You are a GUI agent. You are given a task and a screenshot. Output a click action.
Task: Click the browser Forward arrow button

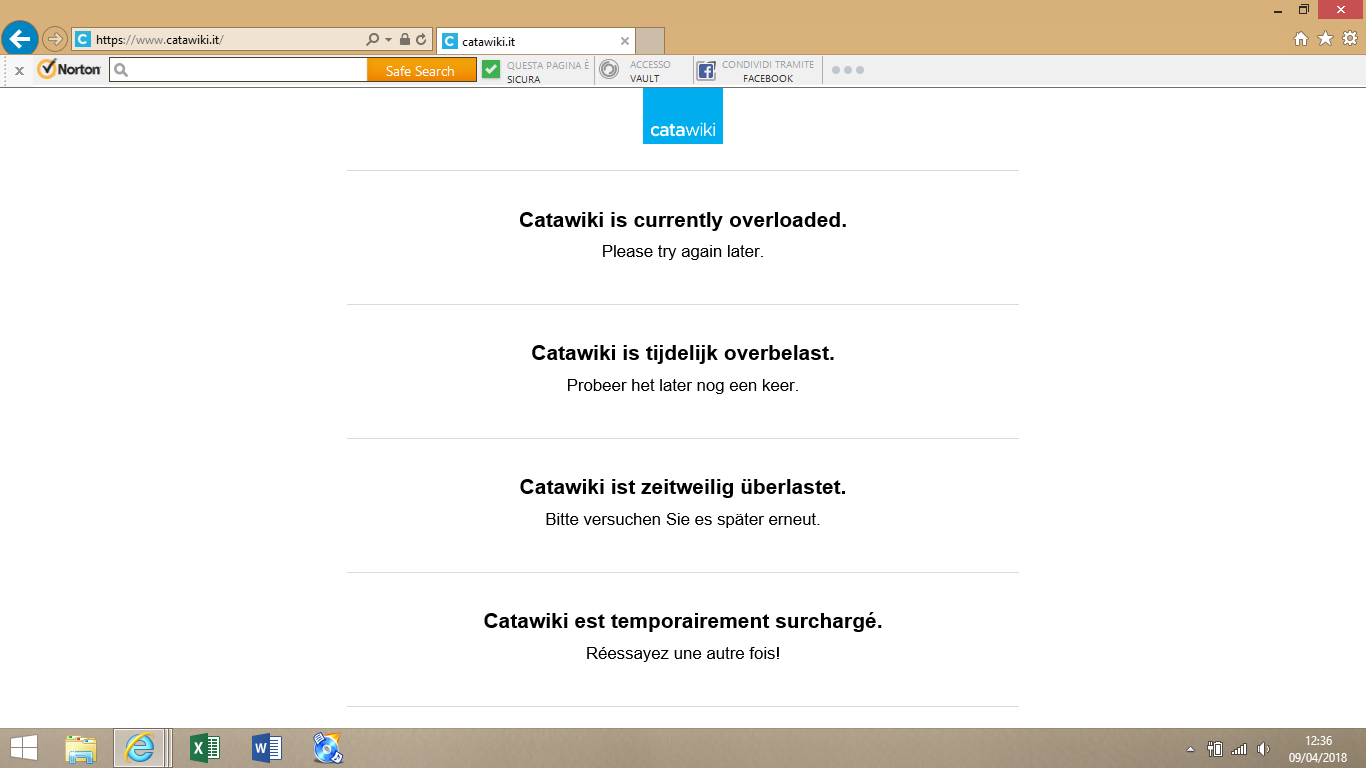pyautogui.click(x=54, y=40)
